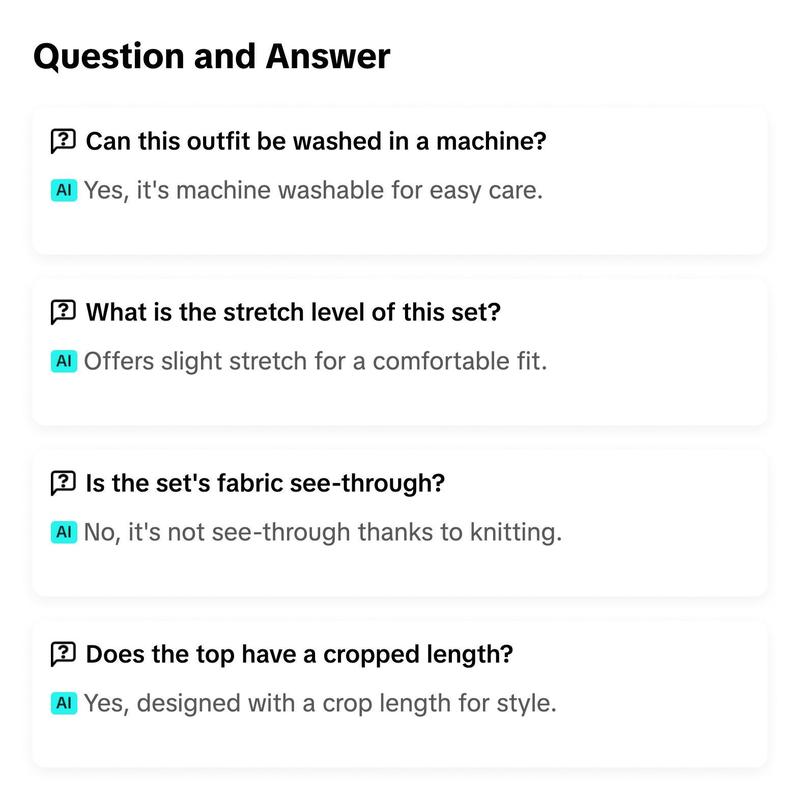Viewport: 800px width, 800px height.
Task: Click AI badge next to slight stretch answer
Action: click(64, 361)
